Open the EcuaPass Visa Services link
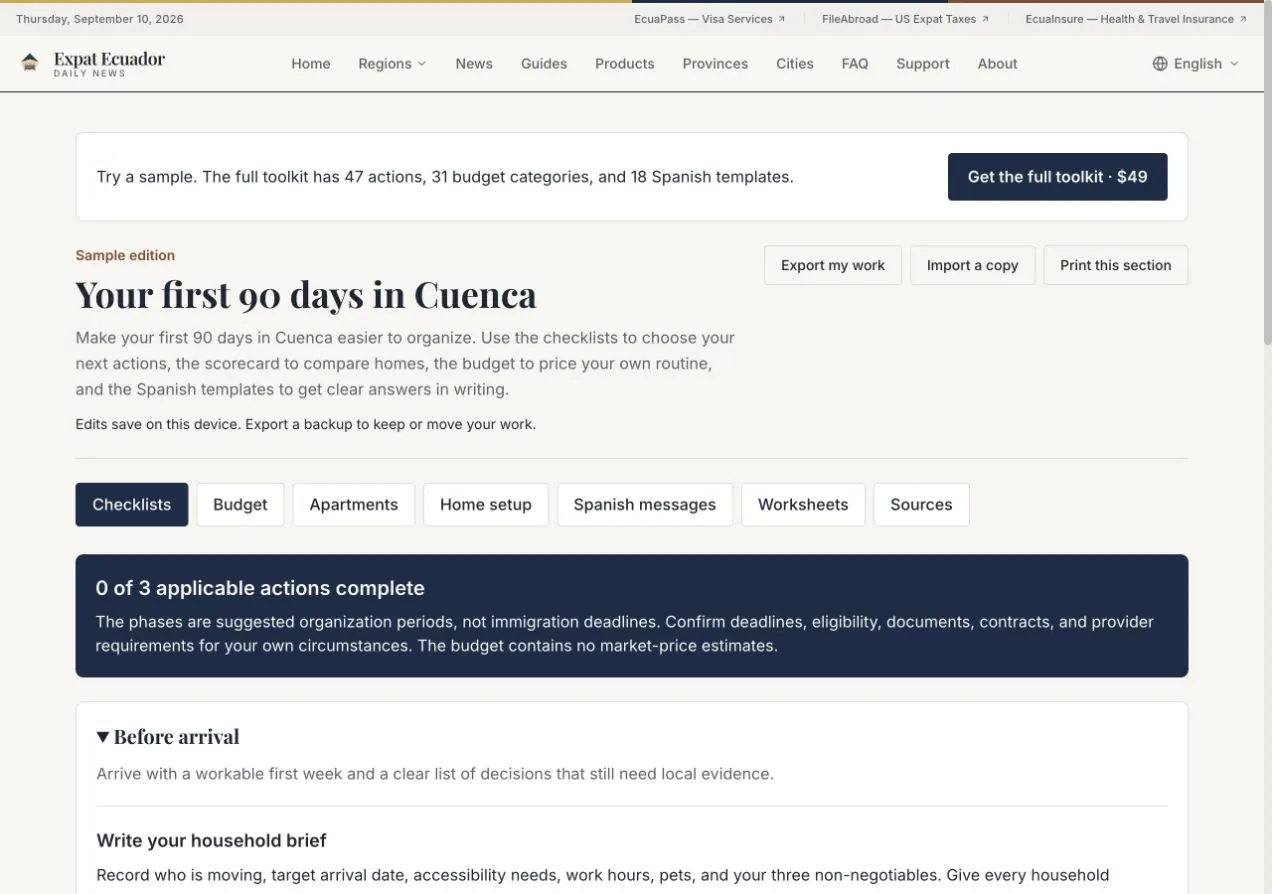Image resolution: width=1272 pixels, height=894 pixels. [709, 19]
